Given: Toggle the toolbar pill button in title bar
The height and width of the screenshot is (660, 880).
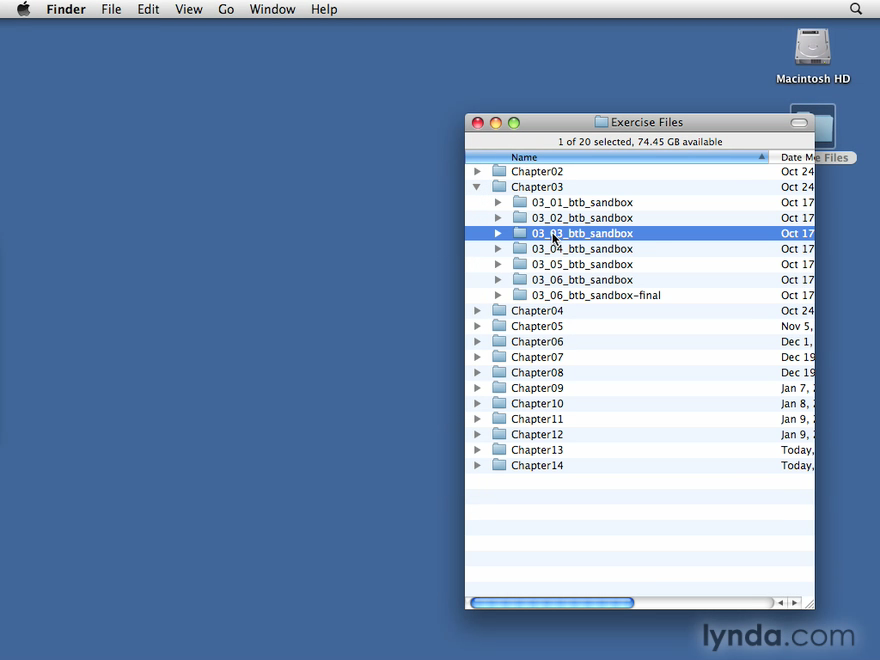Looking at the screenshot, I should (798, 123).
